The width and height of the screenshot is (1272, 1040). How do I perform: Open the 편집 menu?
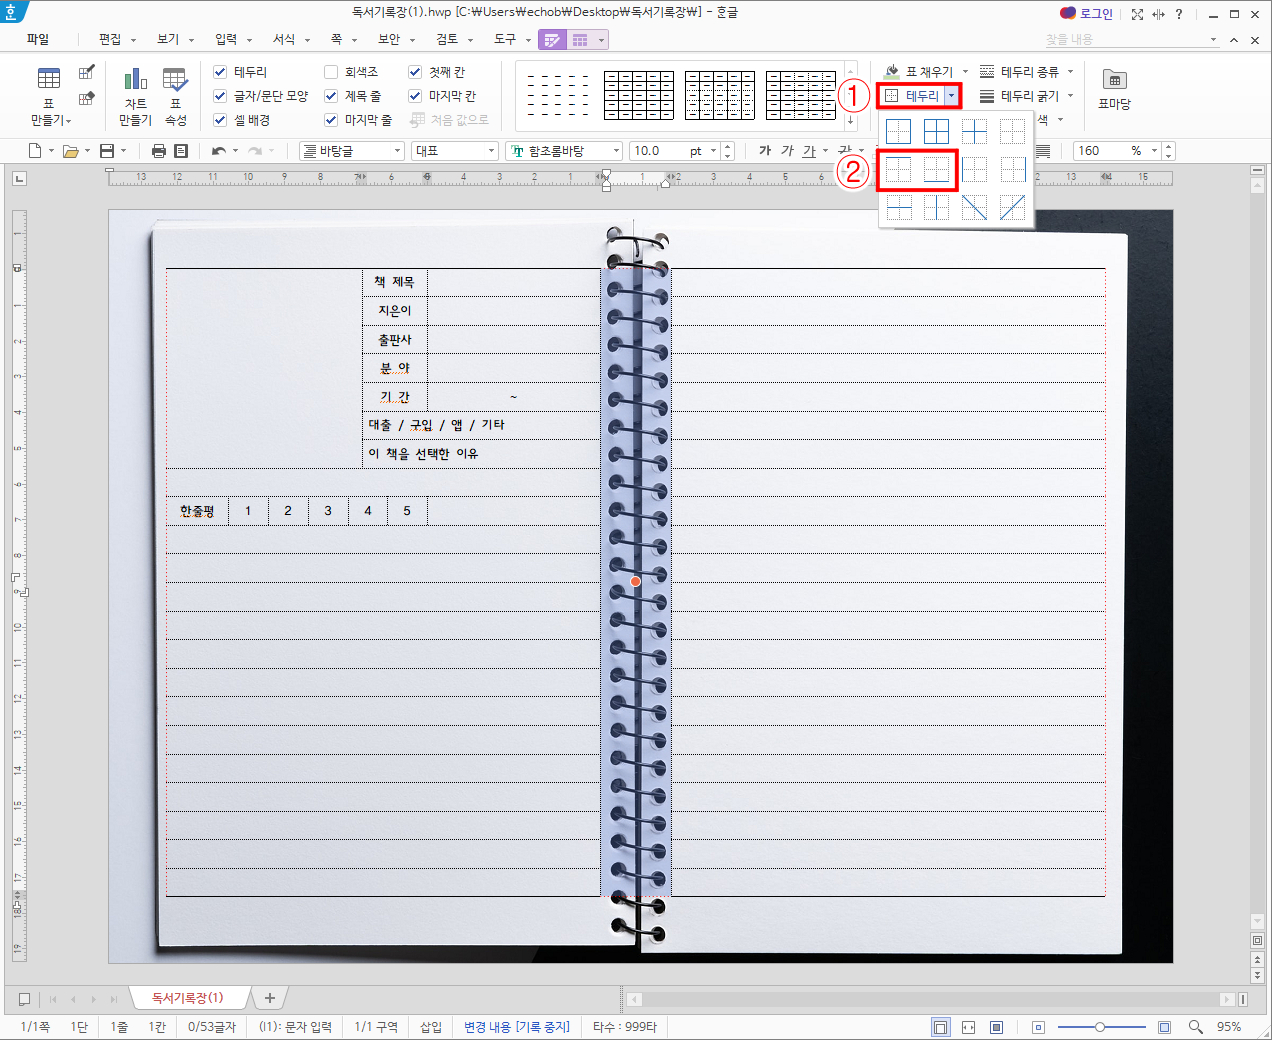(x=110, y=39)
